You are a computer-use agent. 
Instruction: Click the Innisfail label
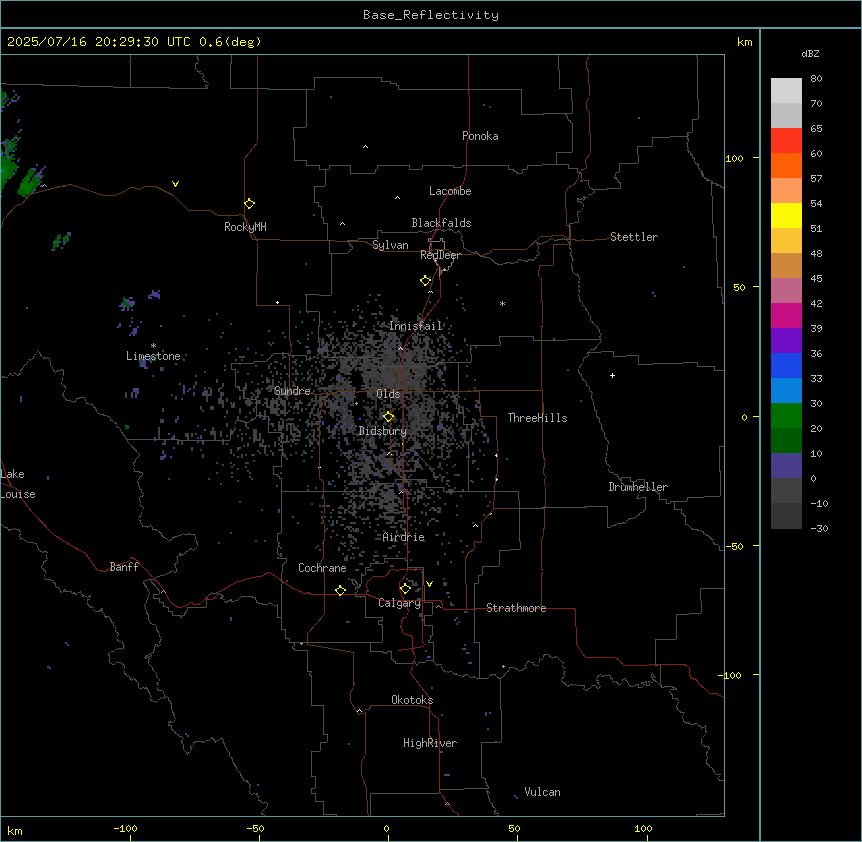click(x=415, y=326)
